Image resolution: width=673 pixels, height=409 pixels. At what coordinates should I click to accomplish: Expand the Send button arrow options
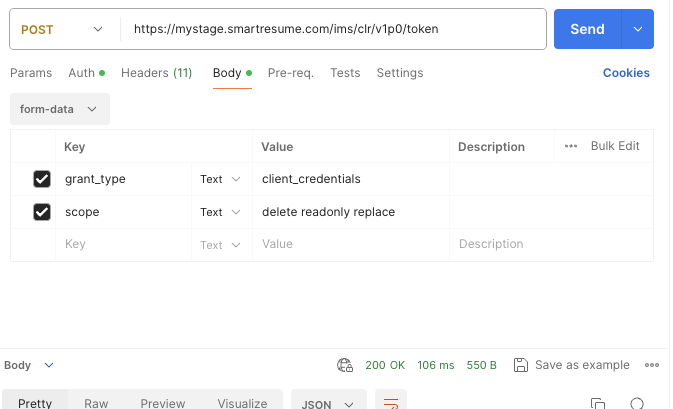click(x=638, y=30)
